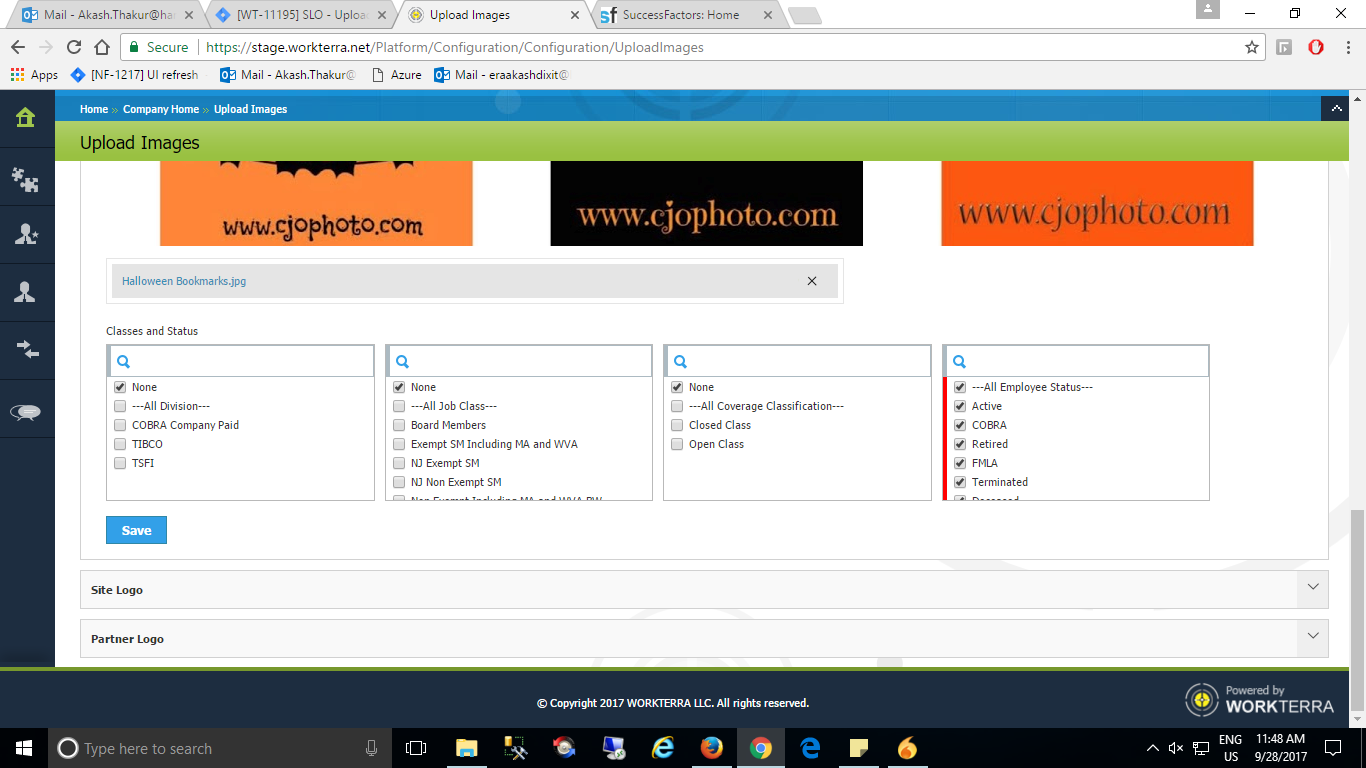
Task: Uncheck the Terminated employee status
Action: pyautogui.click(x=960, y=482)
